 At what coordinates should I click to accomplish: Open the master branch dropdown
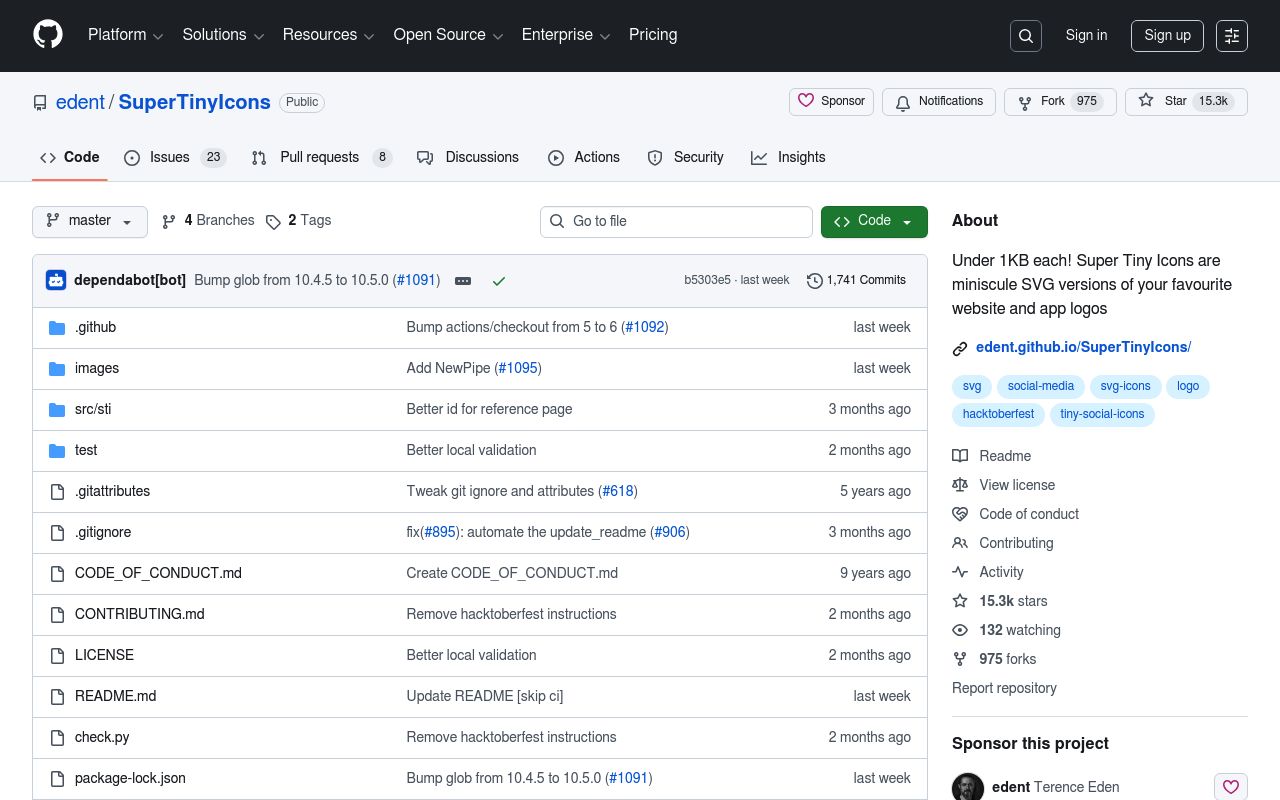90,221
